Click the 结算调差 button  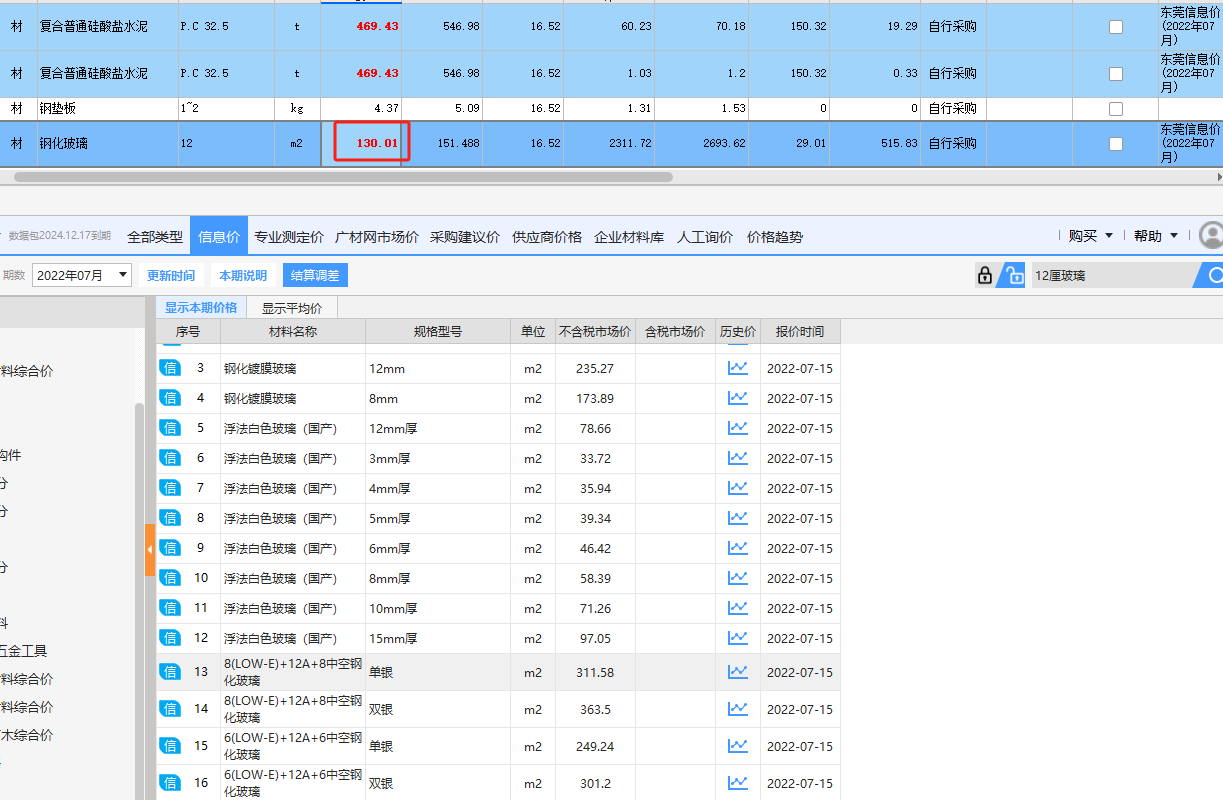click(x=315, y=275)
